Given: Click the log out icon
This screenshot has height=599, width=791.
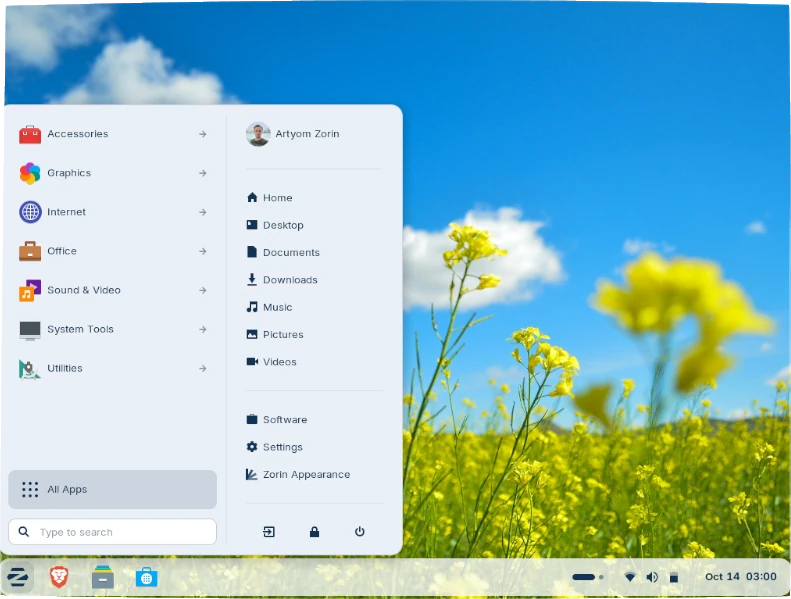Looking at the screenshot, I should pos(269,532).
